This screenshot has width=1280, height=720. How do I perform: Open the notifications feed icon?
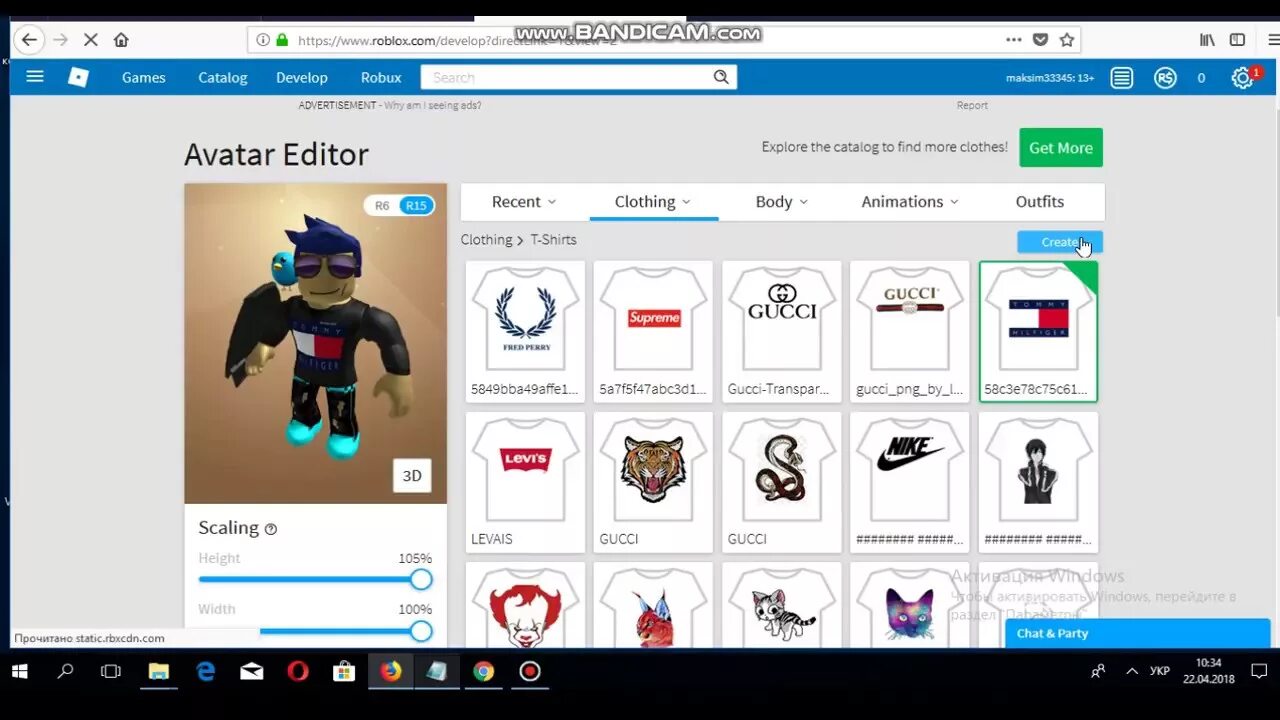click(1122, 78)
